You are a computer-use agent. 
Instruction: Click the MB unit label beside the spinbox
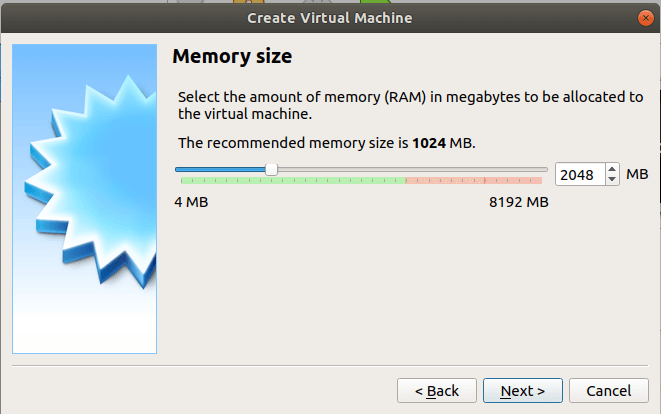(637, 174)
